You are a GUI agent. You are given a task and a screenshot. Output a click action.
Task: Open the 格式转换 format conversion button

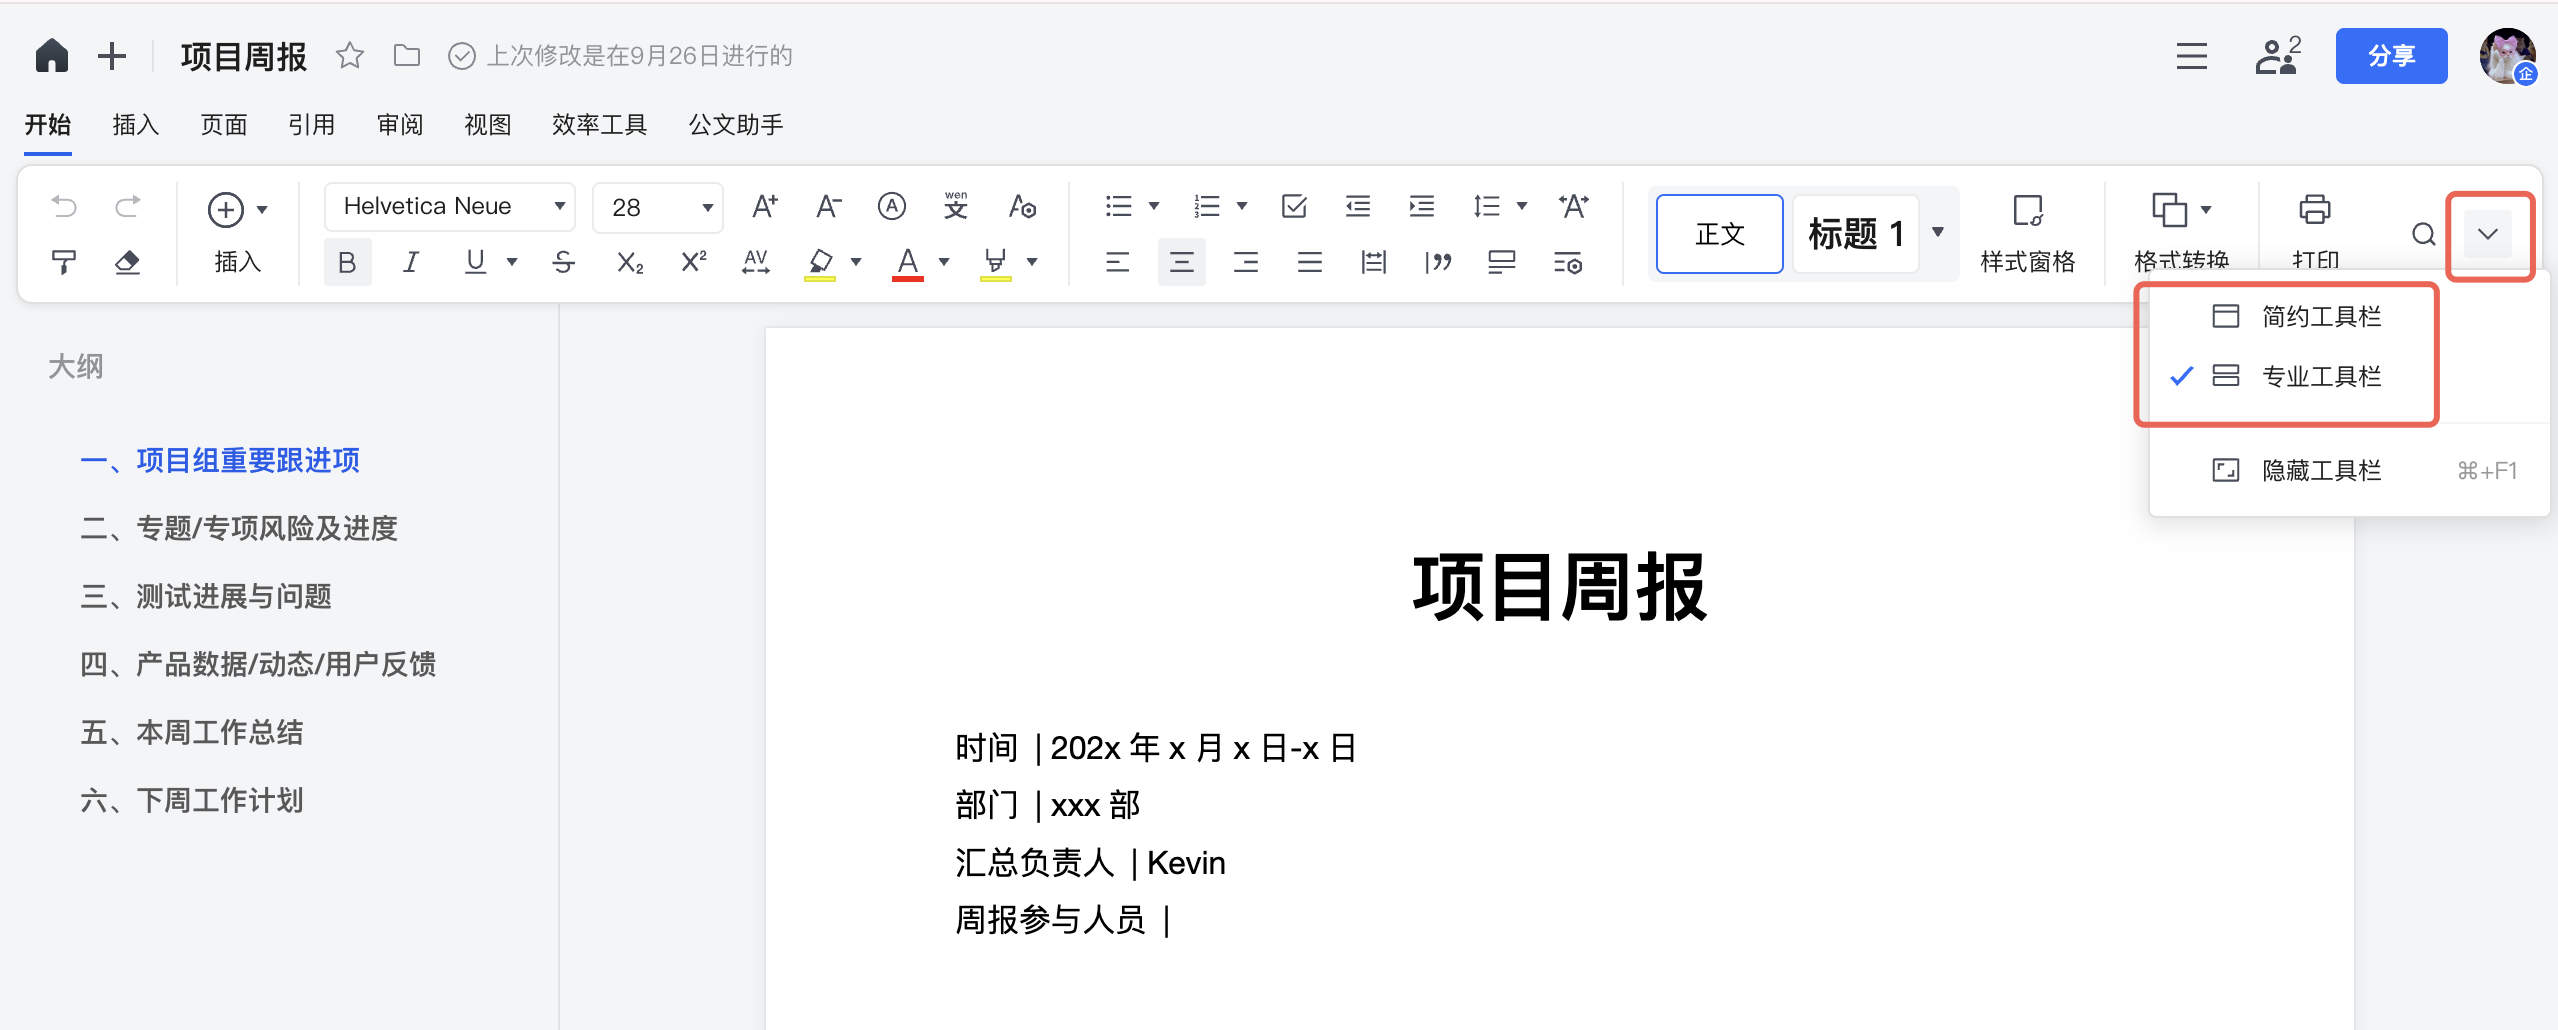[2181, 233]
